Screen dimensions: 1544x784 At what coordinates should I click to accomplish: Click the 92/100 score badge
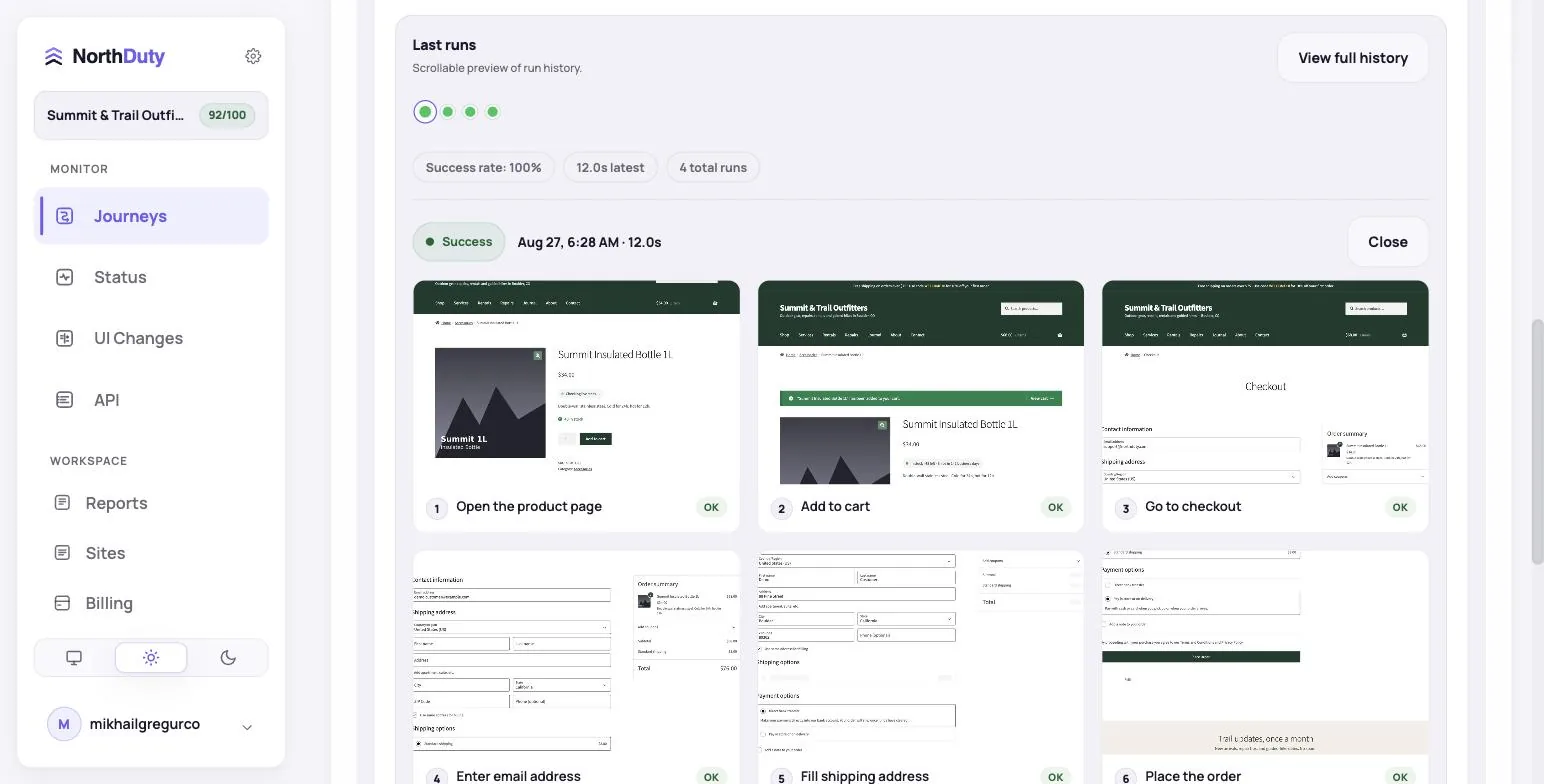pos(227,115)
